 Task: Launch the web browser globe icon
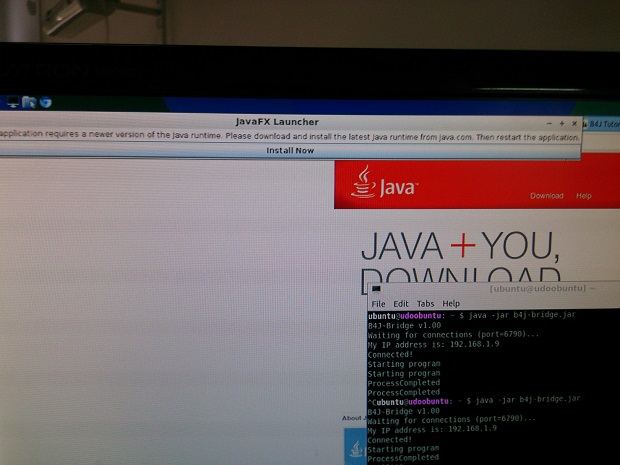click(x=45, y=102)
